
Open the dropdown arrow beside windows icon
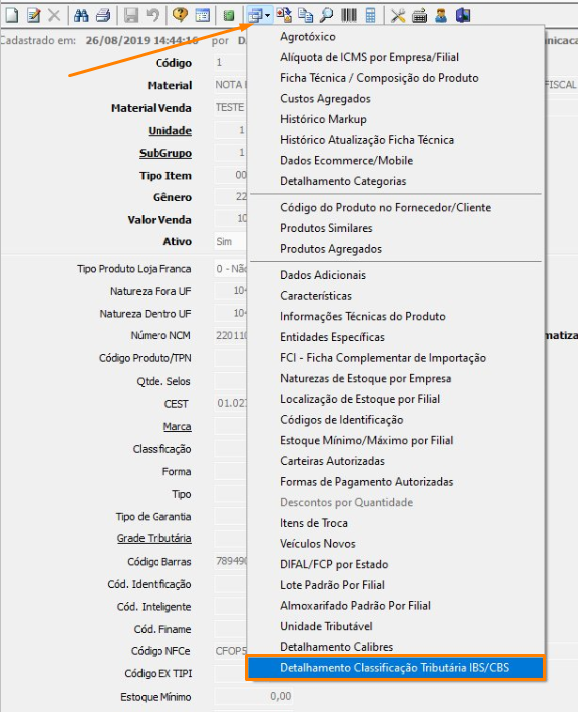267,16
